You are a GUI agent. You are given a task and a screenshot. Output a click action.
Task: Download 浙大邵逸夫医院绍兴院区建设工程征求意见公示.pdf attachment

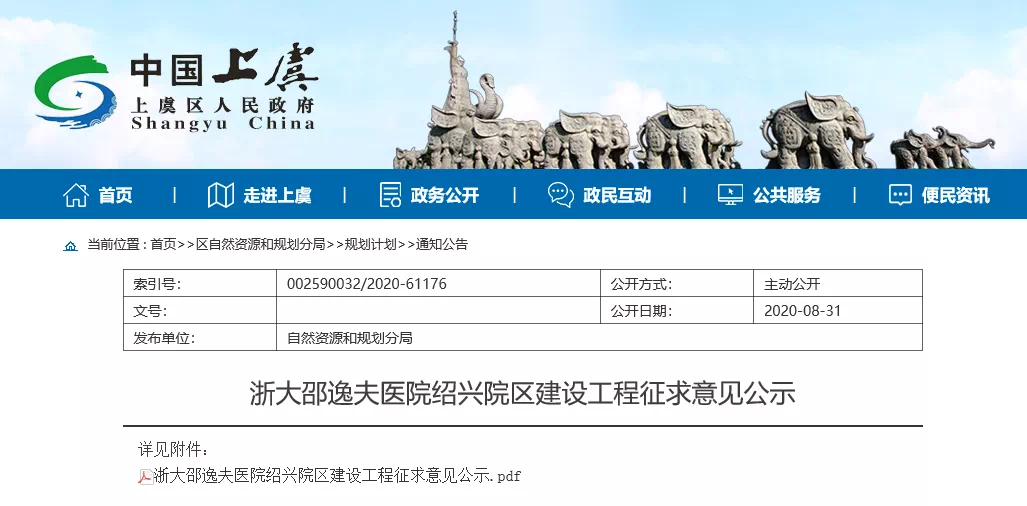[x=337, y=476]
